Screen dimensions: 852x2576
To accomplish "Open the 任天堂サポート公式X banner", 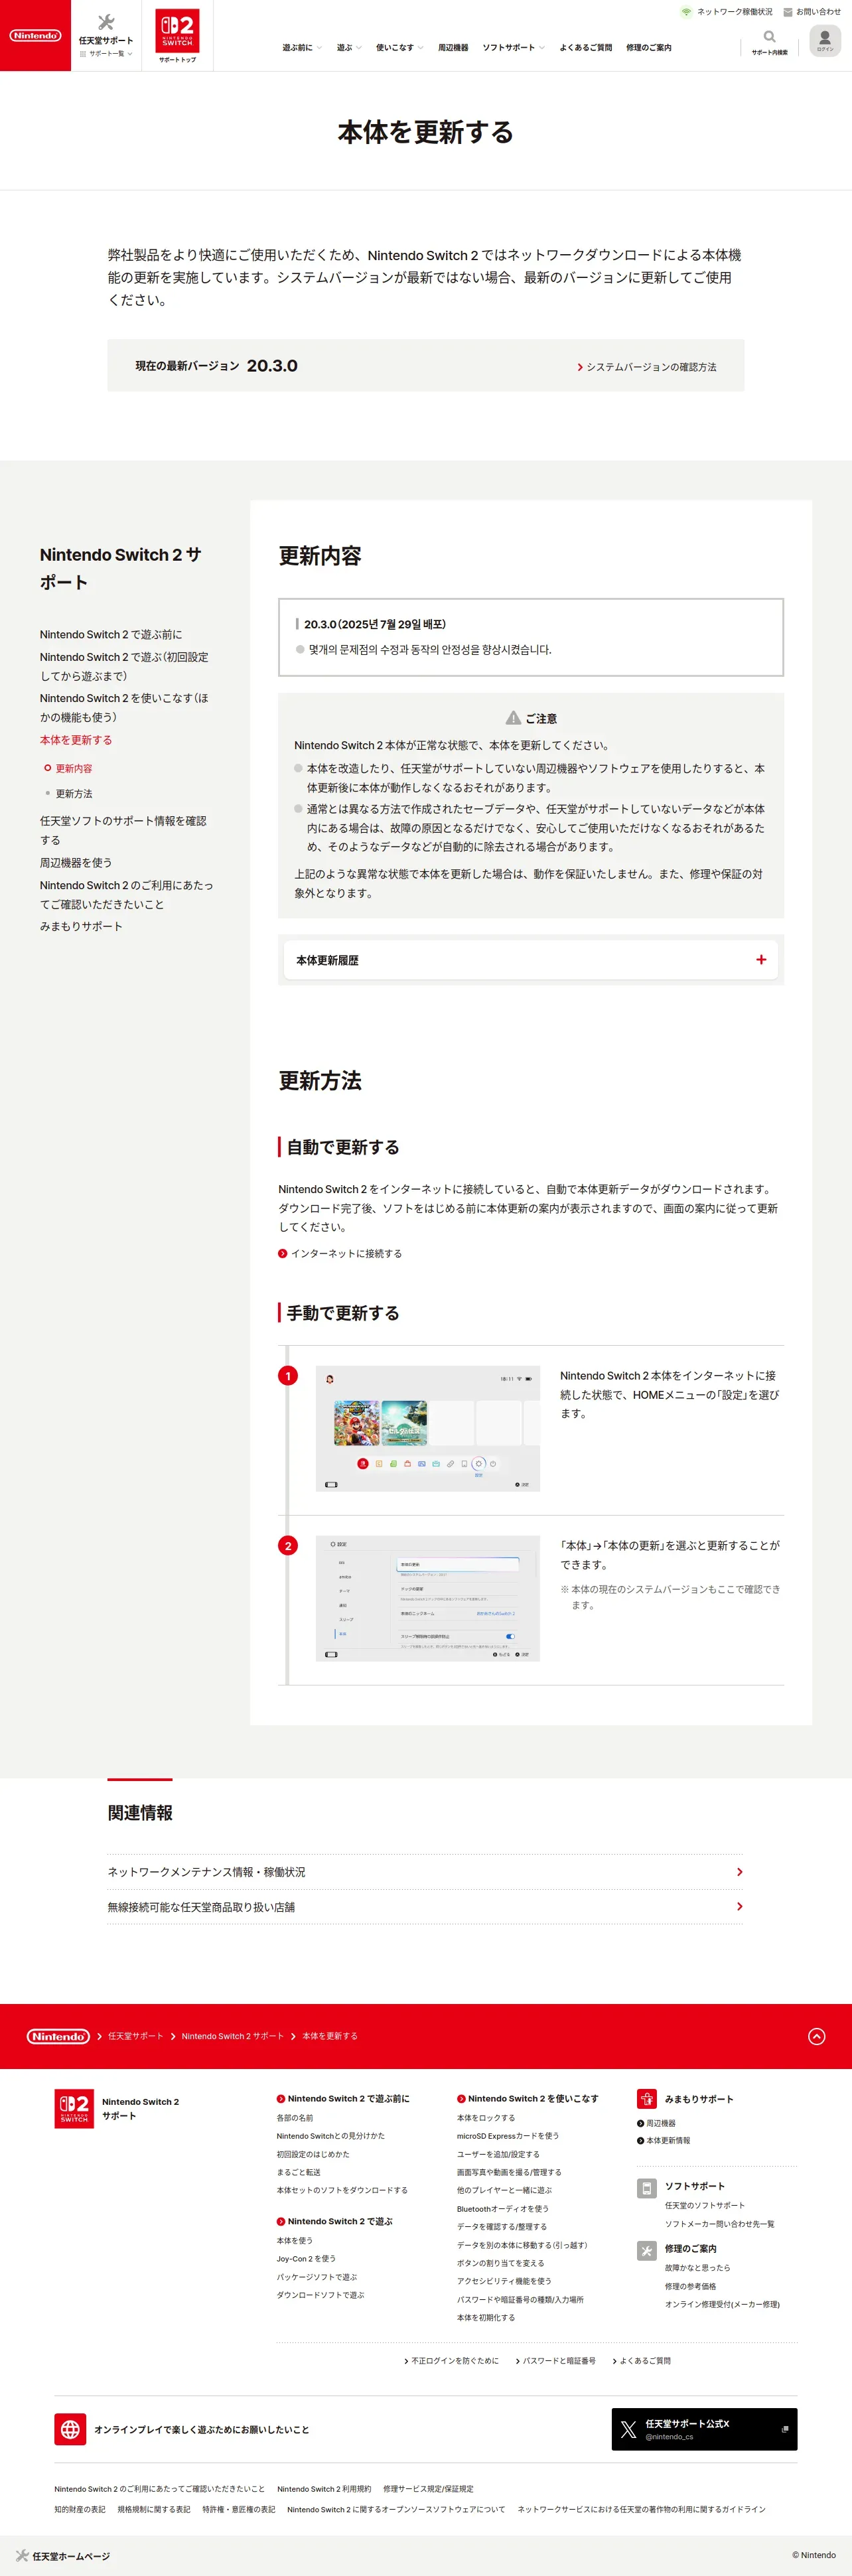I will point(704,2429).
